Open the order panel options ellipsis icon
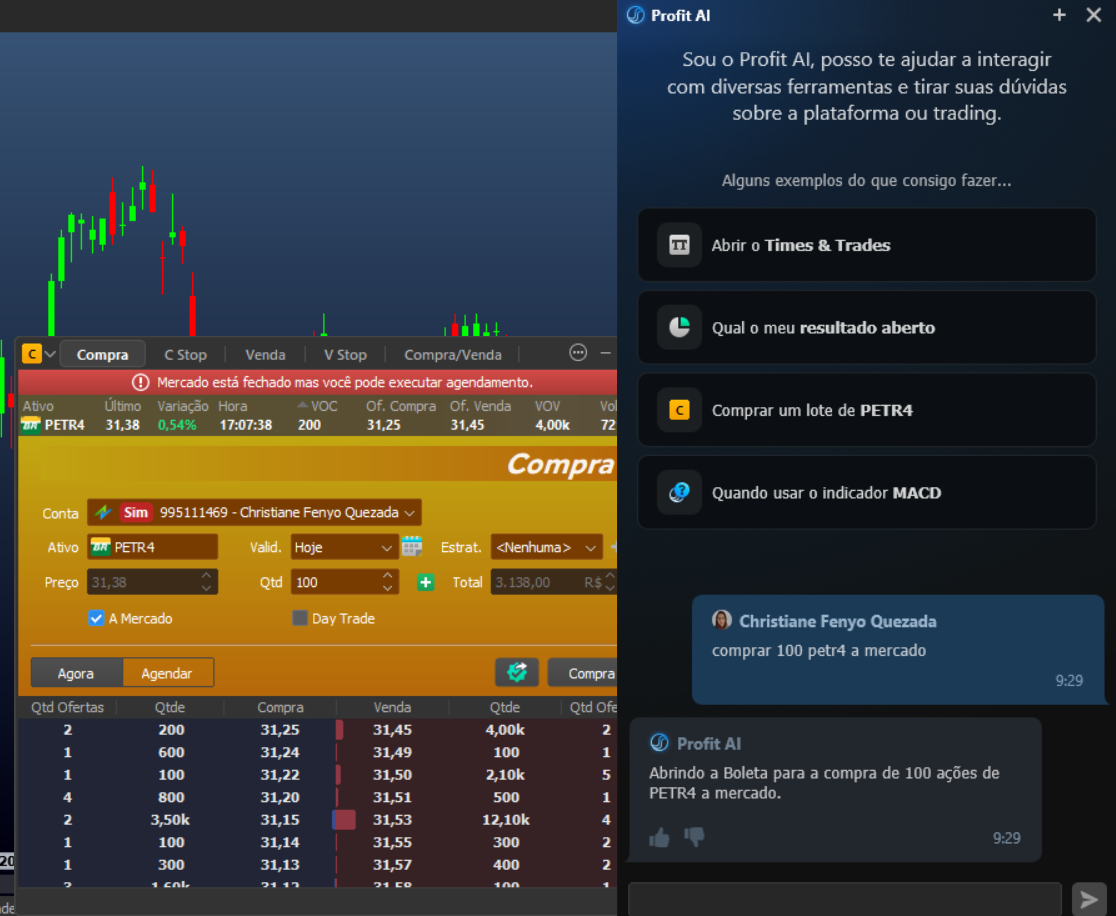Image resolution: width=1116 pixels, height=916 pixels. [x=578, y=352]
